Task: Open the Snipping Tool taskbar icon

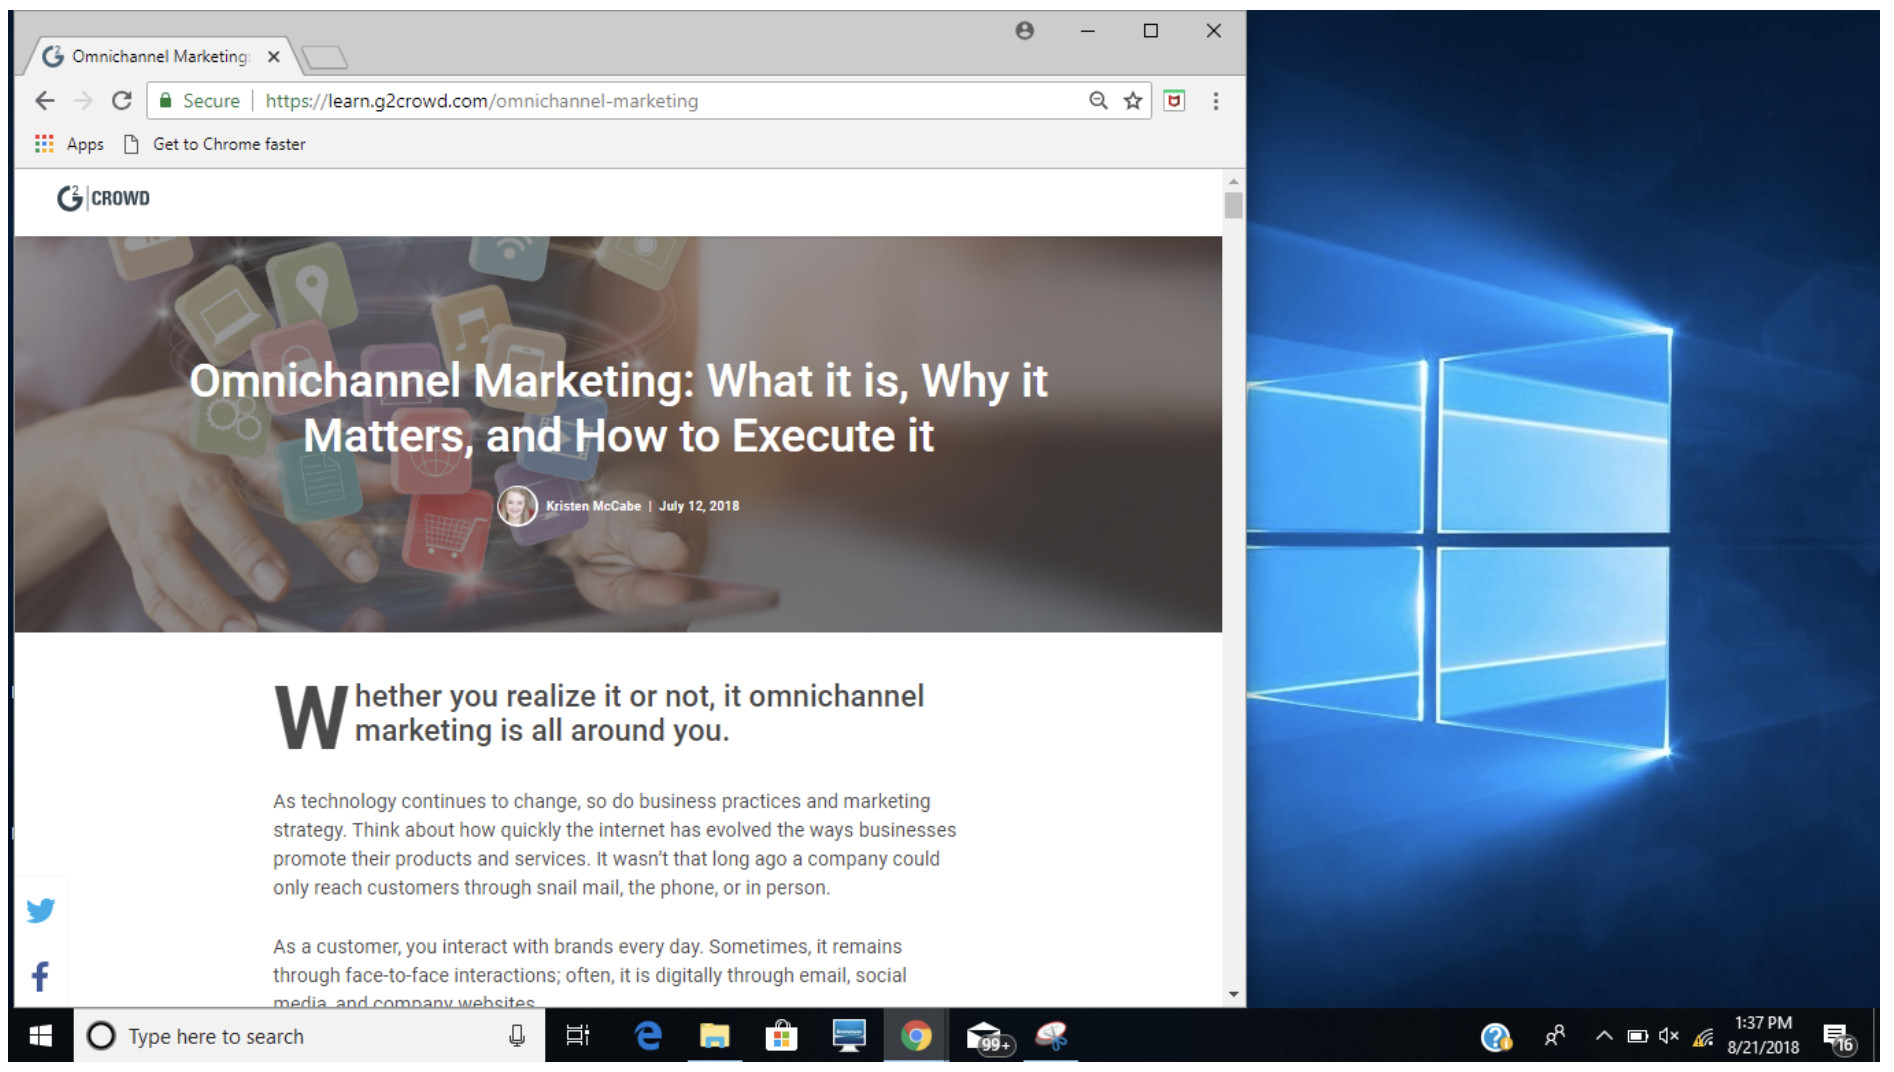Action: 1051,1036
